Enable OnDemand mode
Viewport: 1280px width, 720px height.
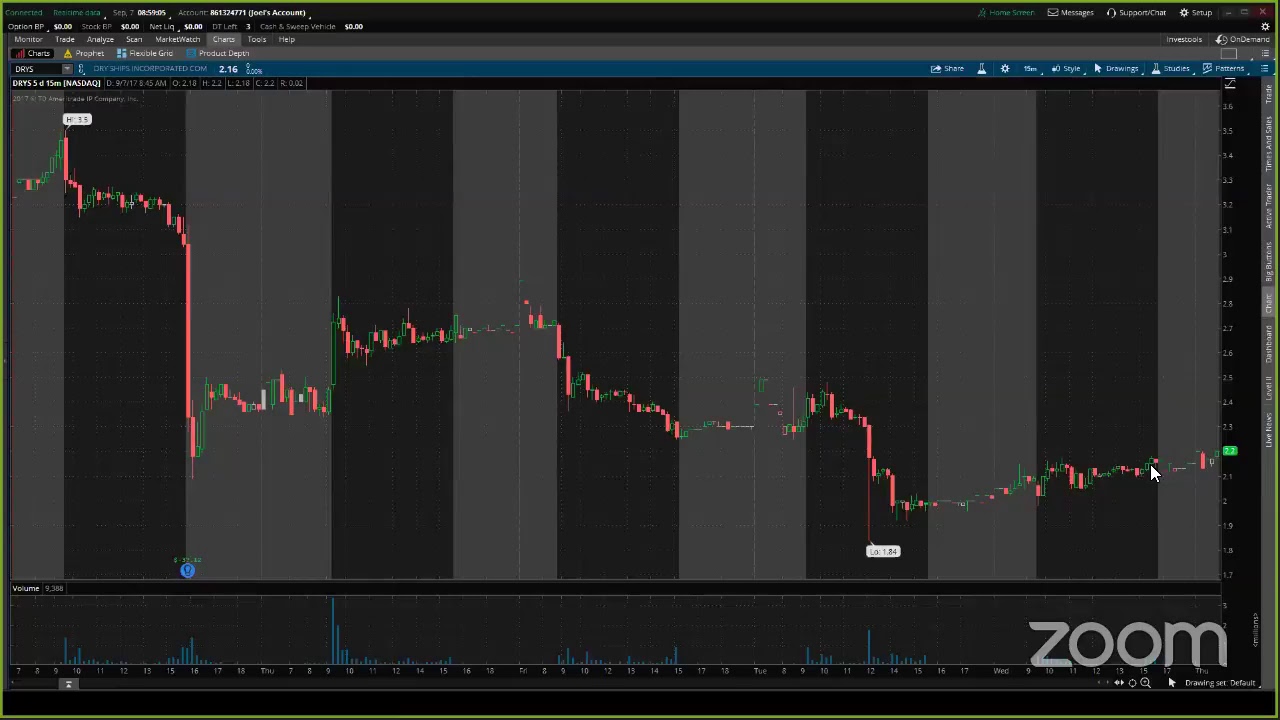coord(1243,39)
